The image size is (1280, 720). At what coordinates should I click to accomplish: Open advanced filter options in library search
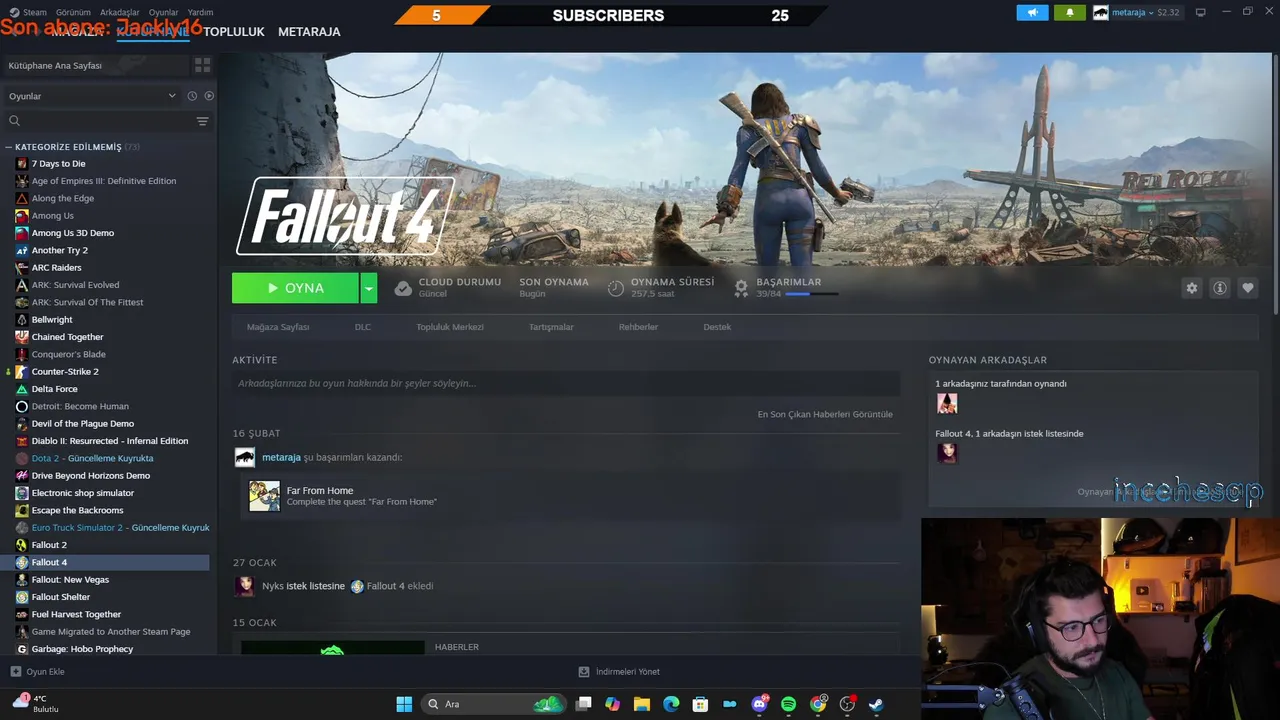202,121
